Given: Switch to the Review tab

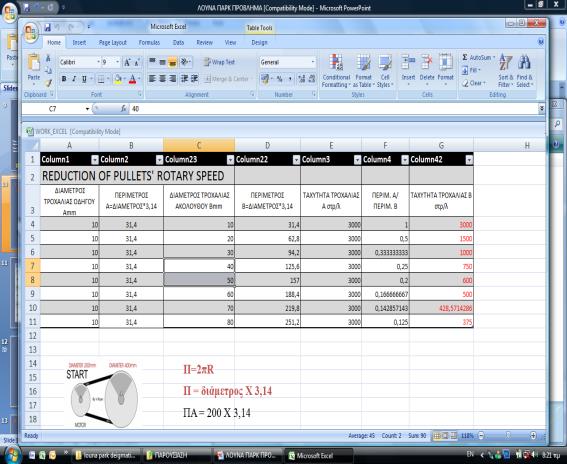Looking at the screenshot, I should pos(204,43).
